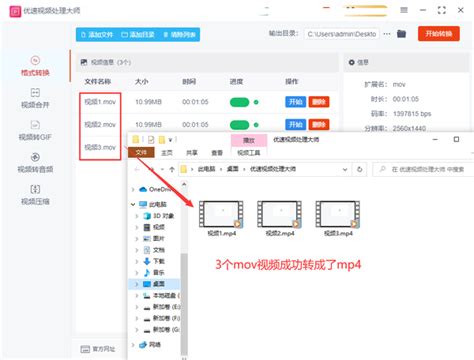
Task: Click the green progress bar of 视频1.mov
Action: tap(239, 102)
